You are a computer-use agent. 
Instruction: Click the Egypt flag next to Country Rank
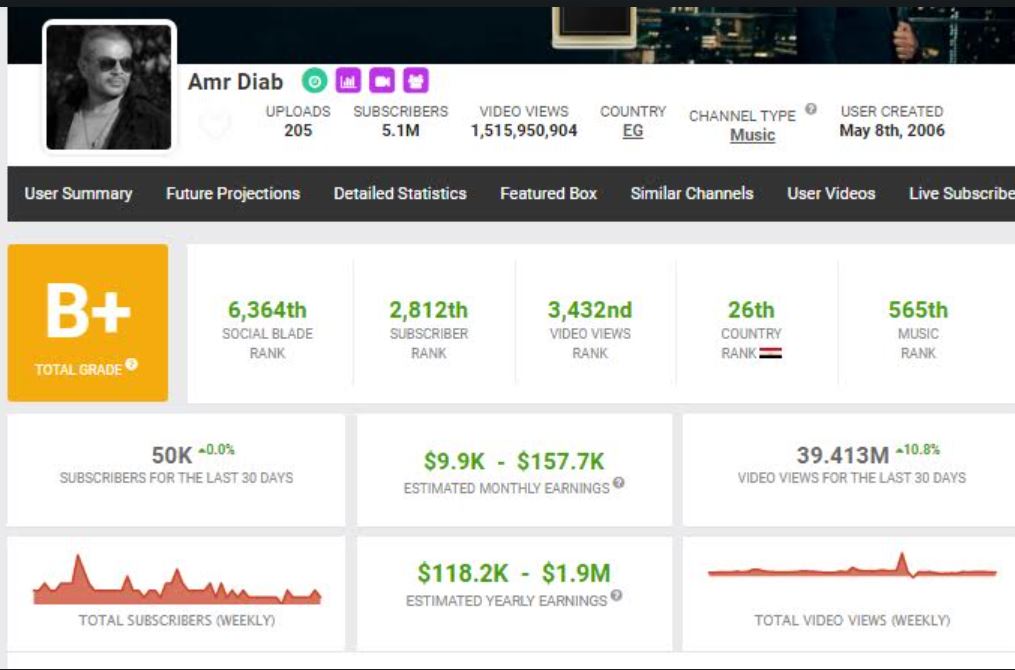coord(770,353)
